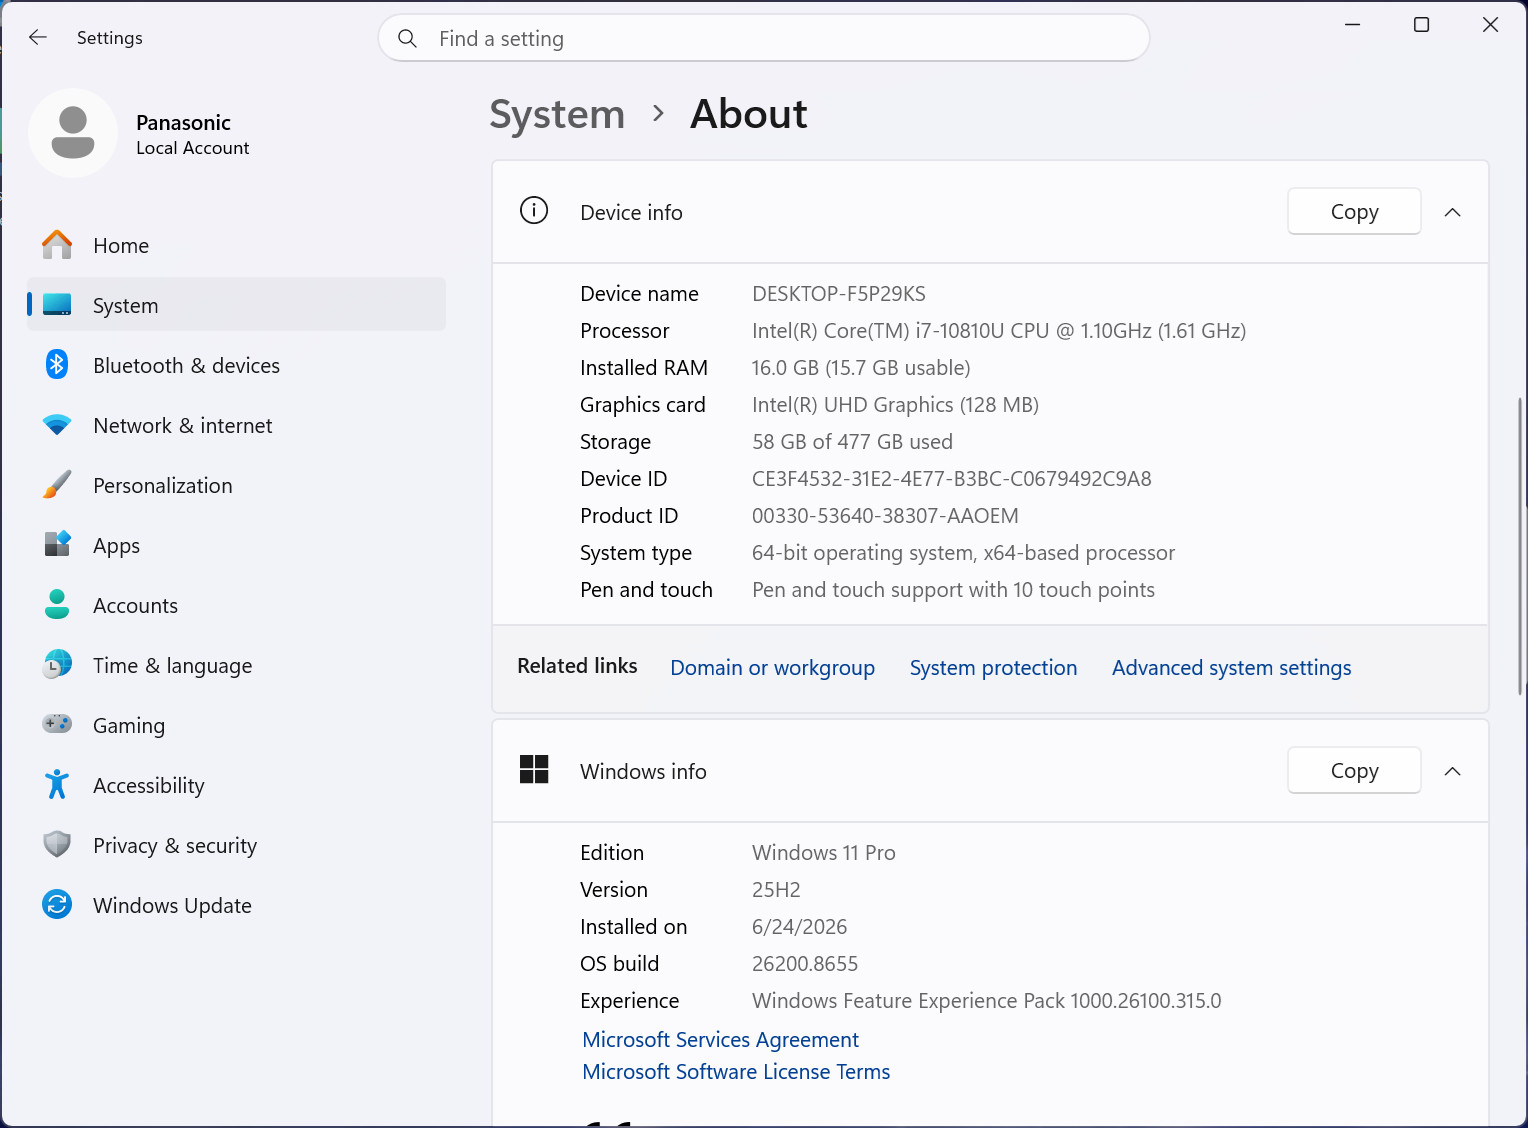The width and height of the screenshot is (1528, 1128).
Task: Click the Accounts person icon
Action: coord(57,605)
